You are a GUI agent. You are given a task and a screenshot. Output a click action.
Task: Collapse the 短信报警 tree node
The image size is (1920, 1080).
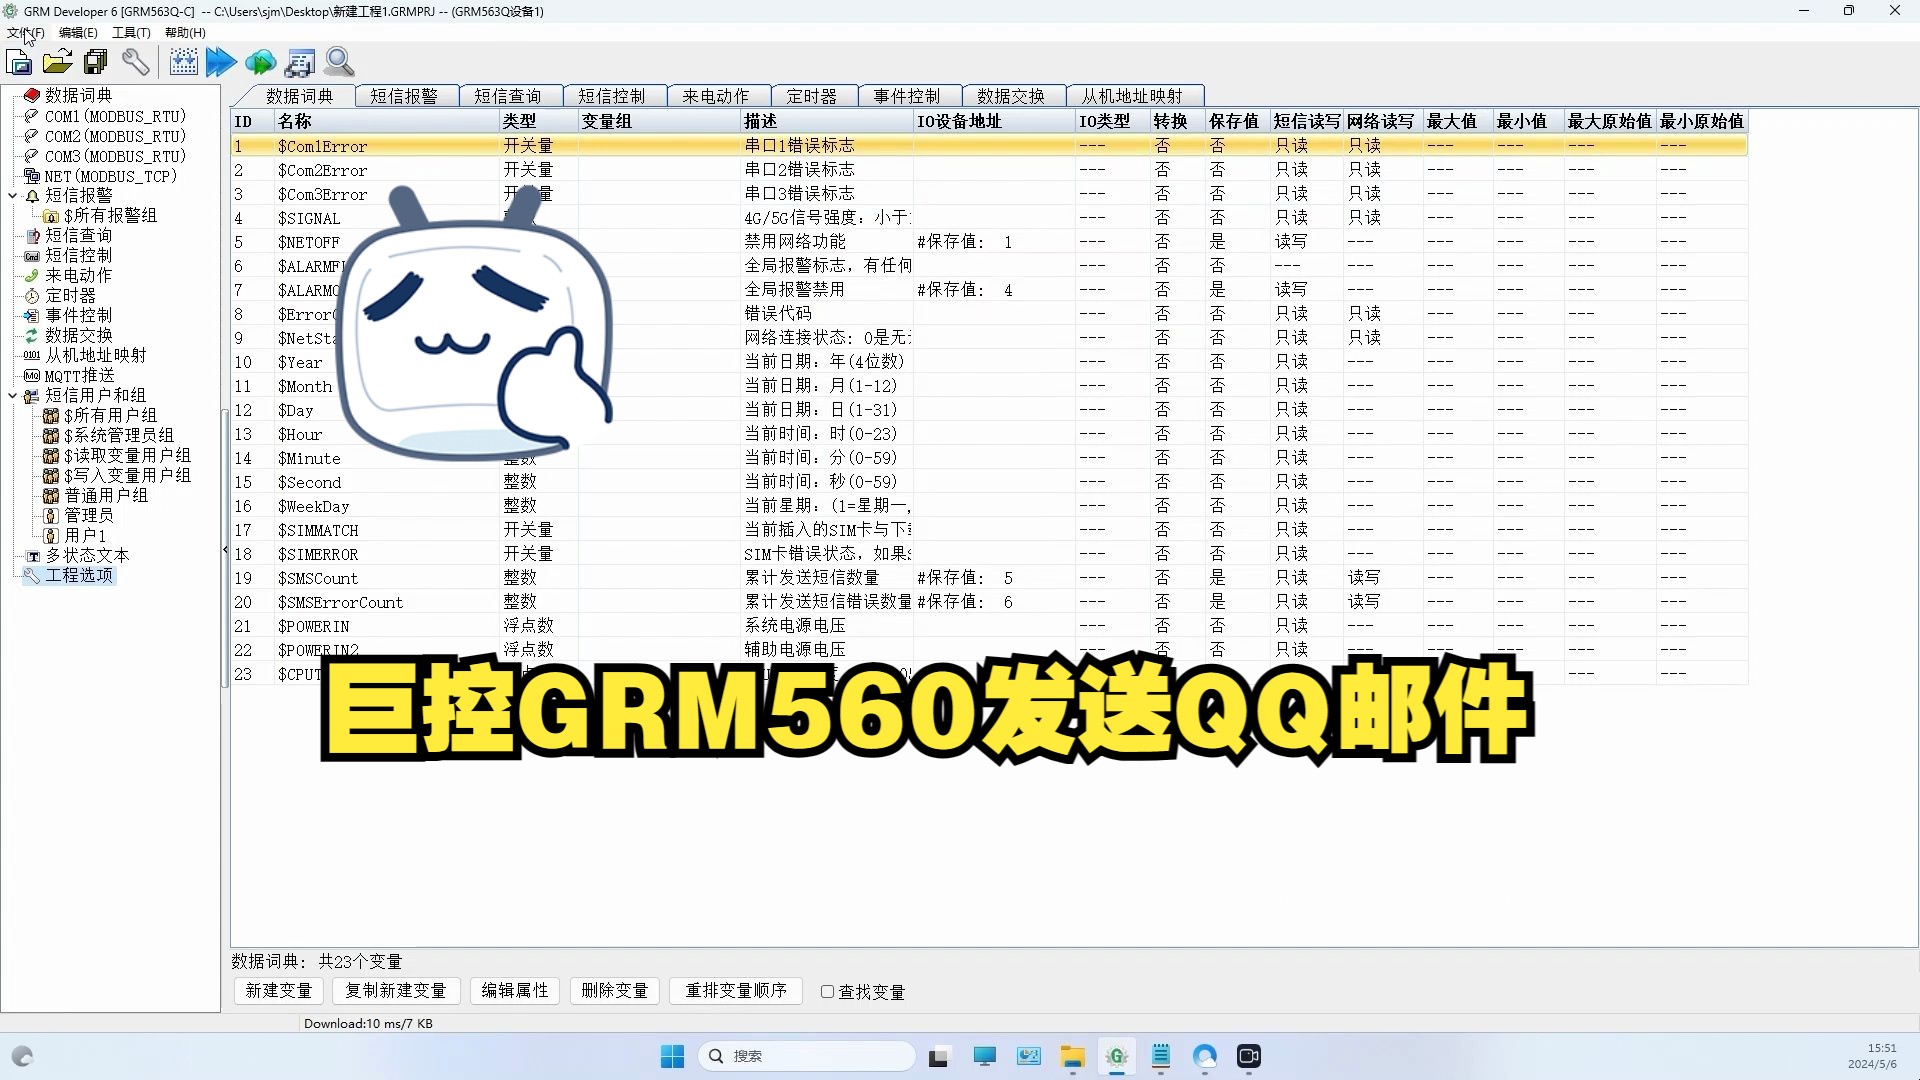tap(13, 196)
